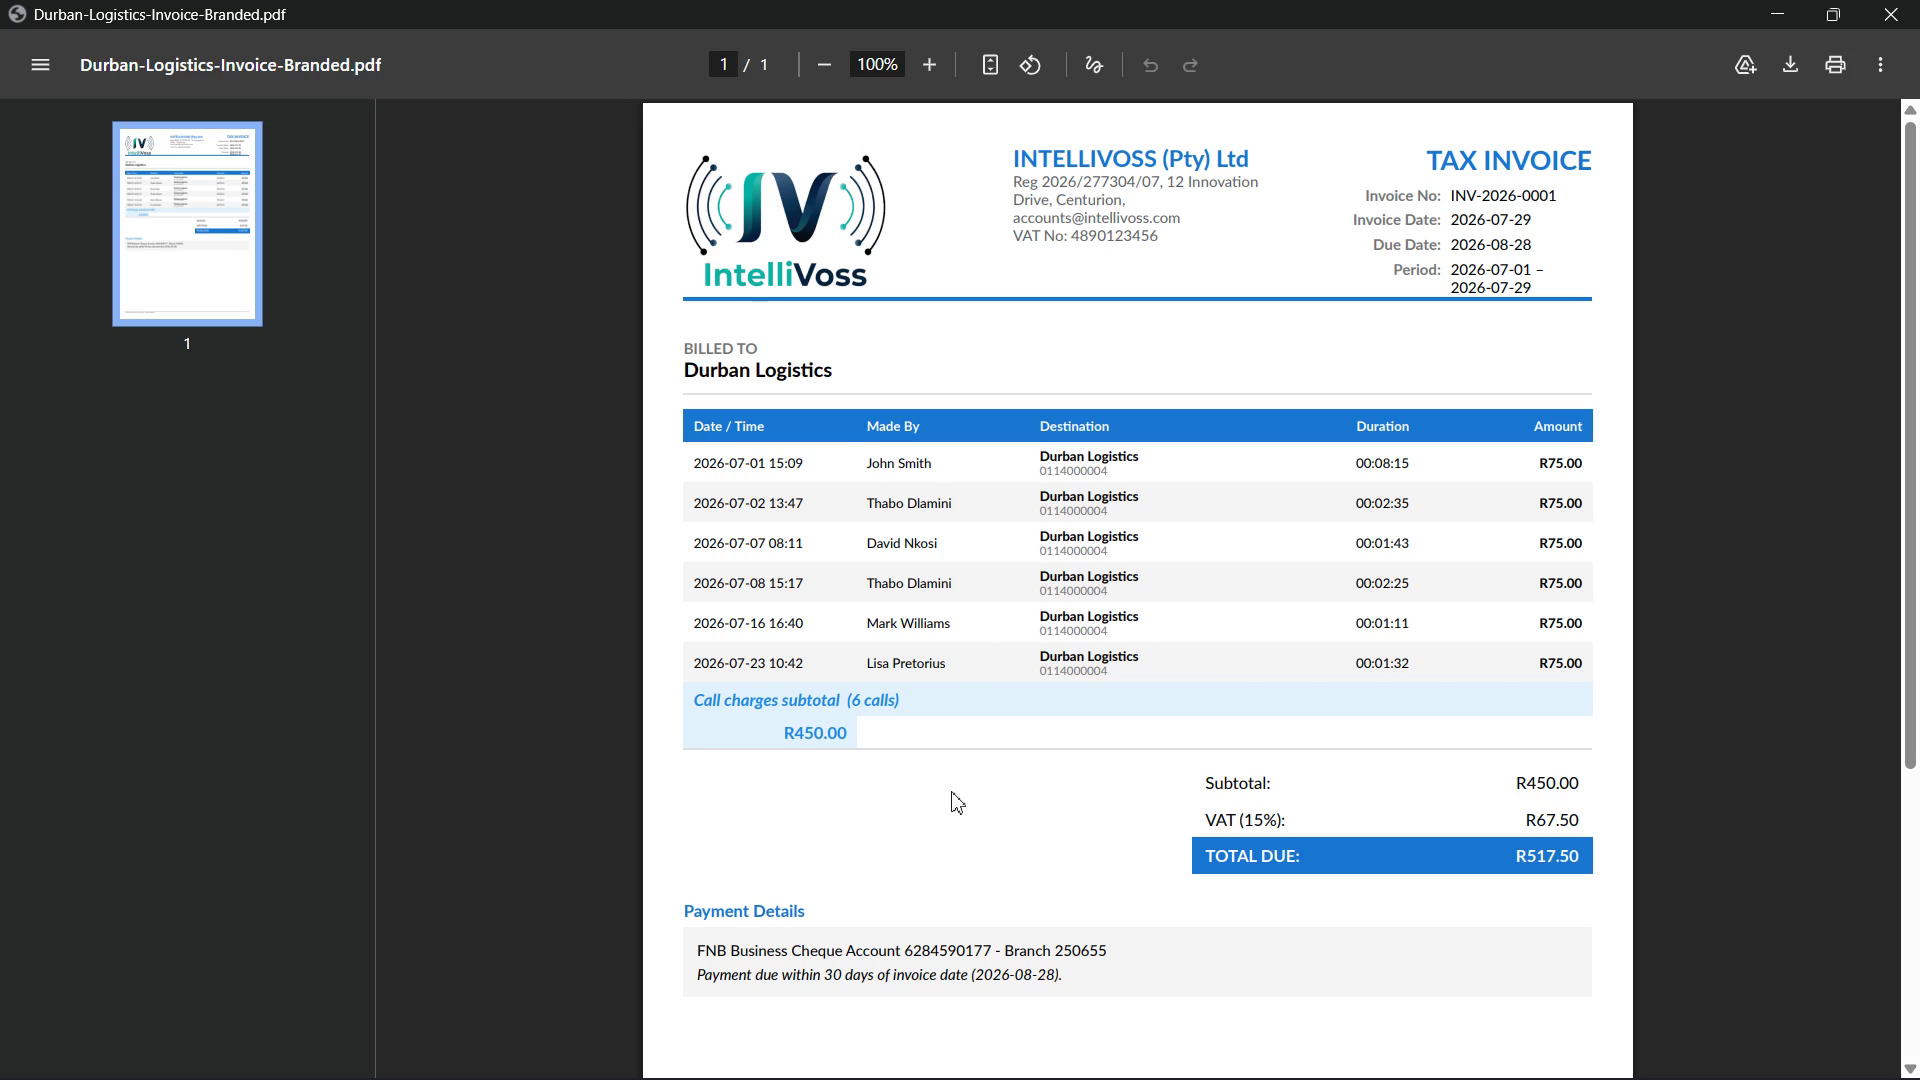Image resolution: width=1920 pixels, height=1080 pixels.
Task: Click the redo arrow in toolbar
Action: [1190, 65]
